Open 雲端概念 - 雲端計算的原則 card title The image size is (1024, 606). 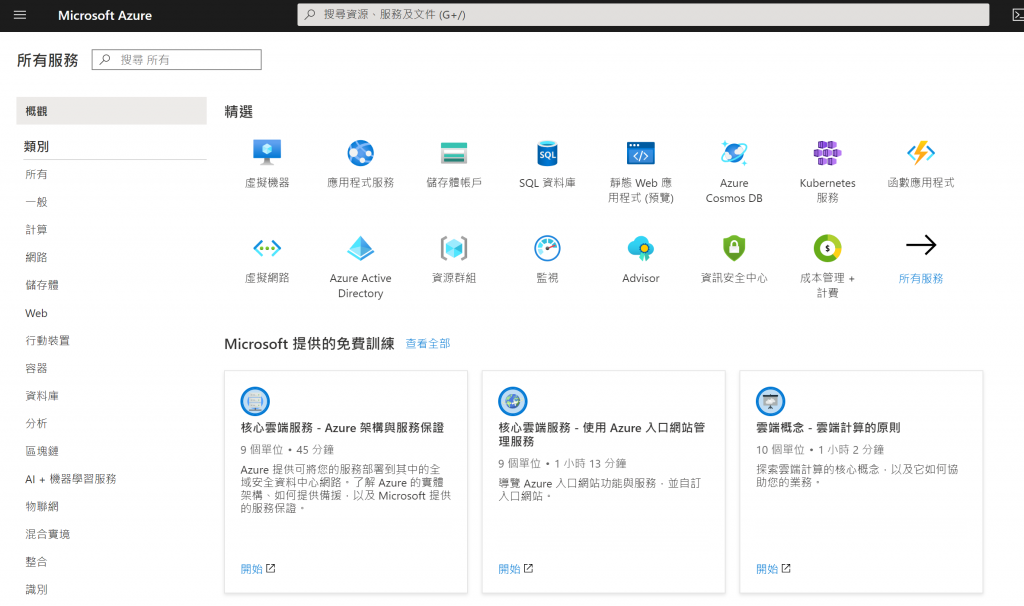click(828, 428)
